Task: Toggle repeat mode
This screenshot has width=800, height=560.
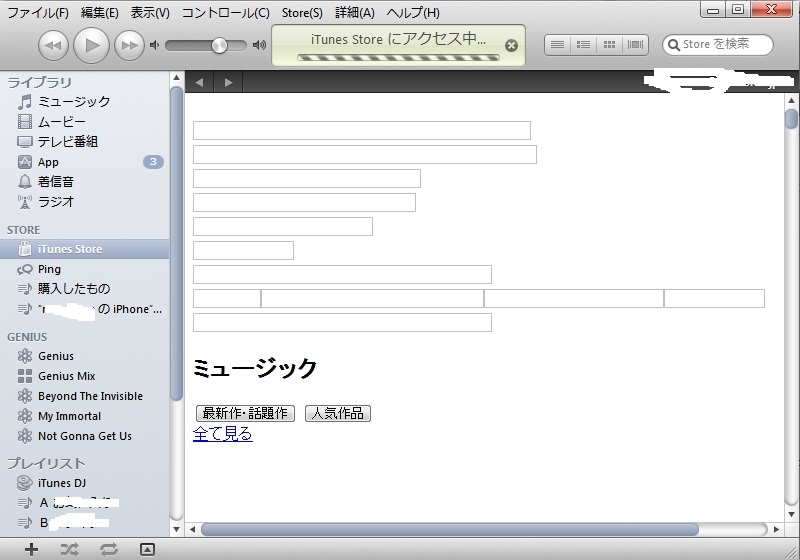Action: 109,549
